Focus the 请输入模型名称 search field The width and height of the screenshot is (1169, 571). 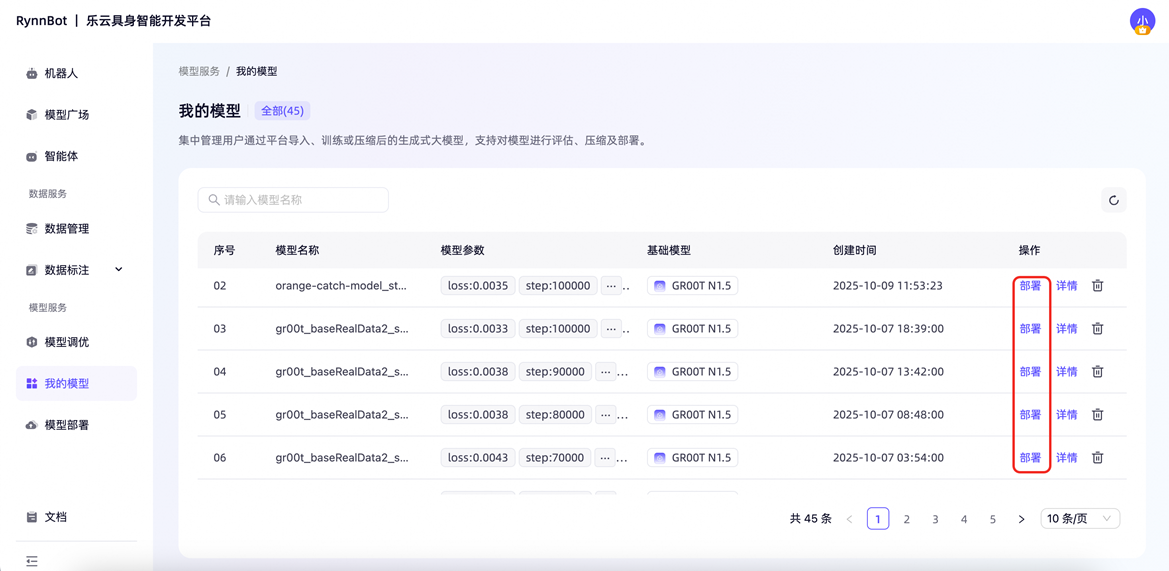point(293,200)
